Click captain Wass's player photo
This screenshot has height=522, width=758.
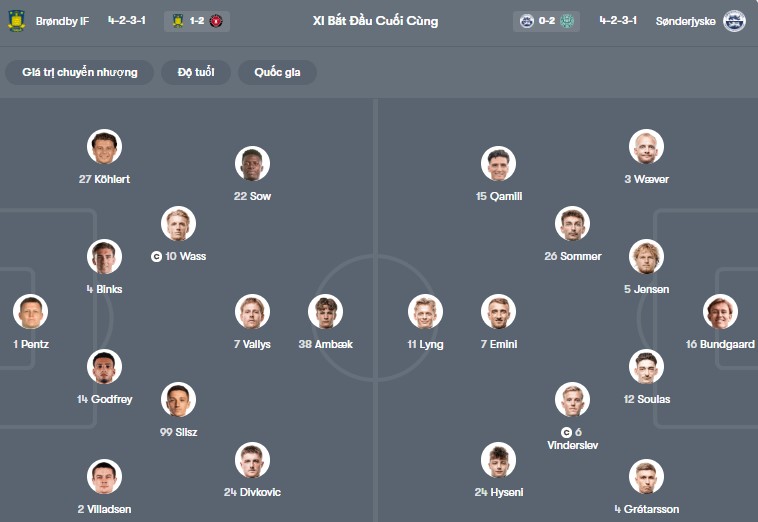pos(179,224)
